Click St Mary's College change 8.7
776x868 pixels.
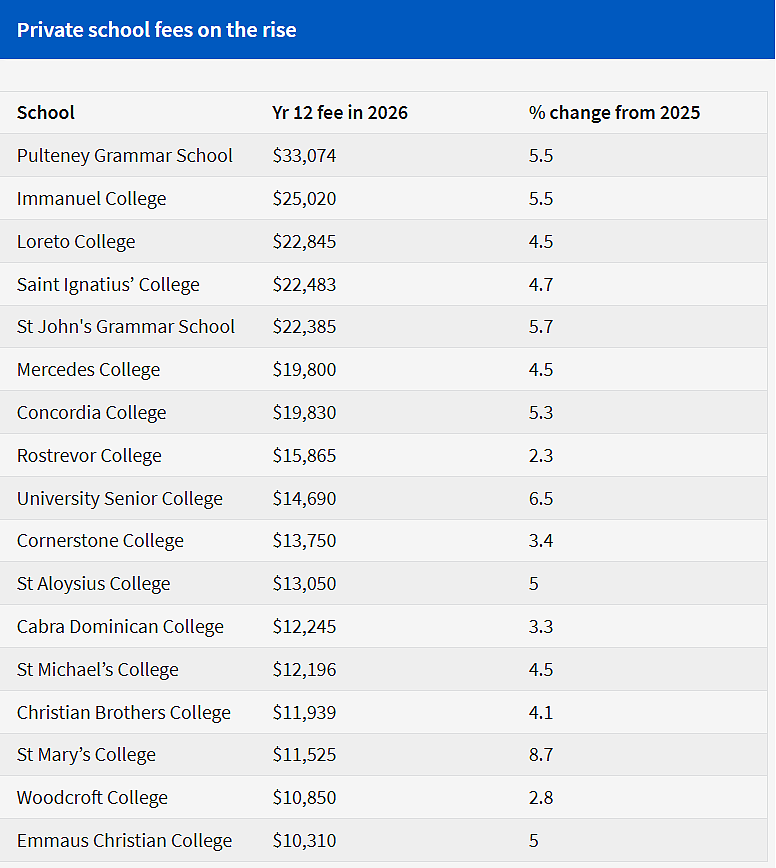pos(541,755)
